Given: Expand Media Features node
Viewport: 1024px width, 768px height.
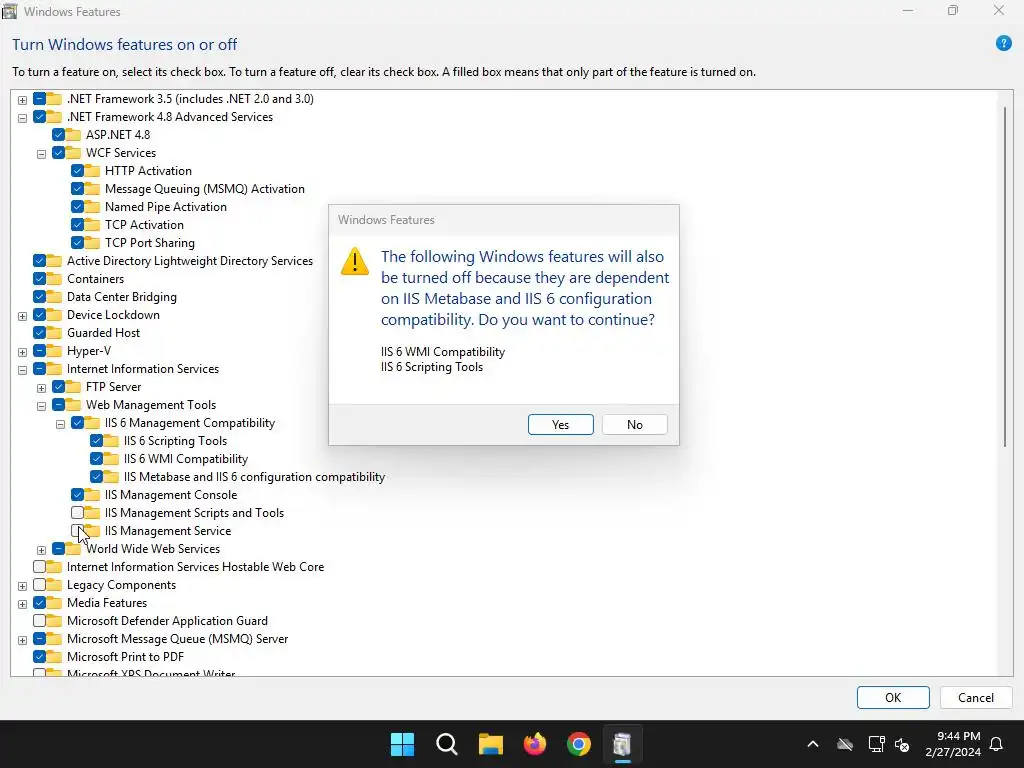Looking at the screenshot, I should coord(22,604).
